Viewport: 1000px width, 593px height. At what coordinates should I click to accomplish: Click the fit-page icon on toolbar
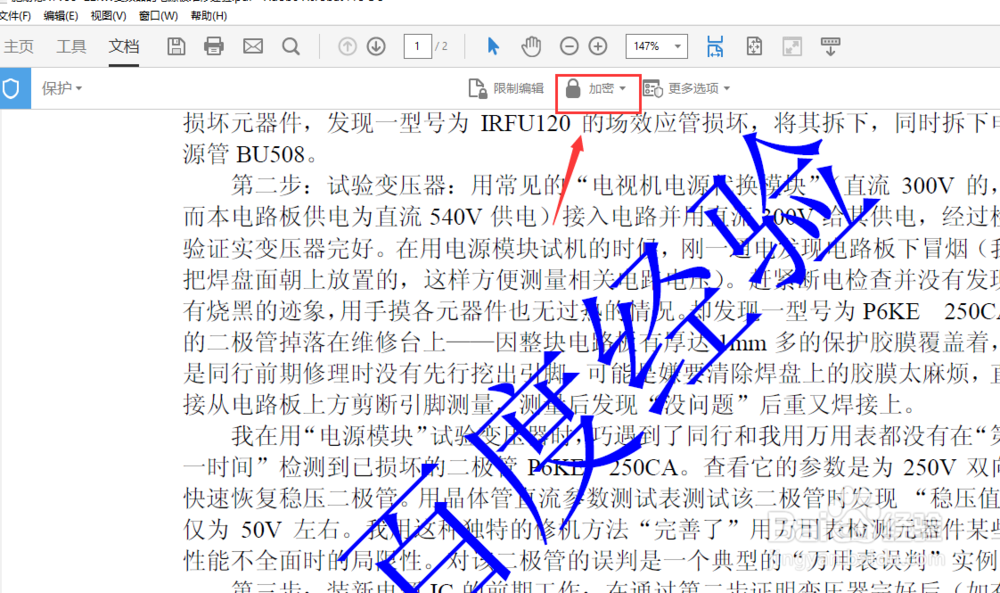(x=754, y=46)
